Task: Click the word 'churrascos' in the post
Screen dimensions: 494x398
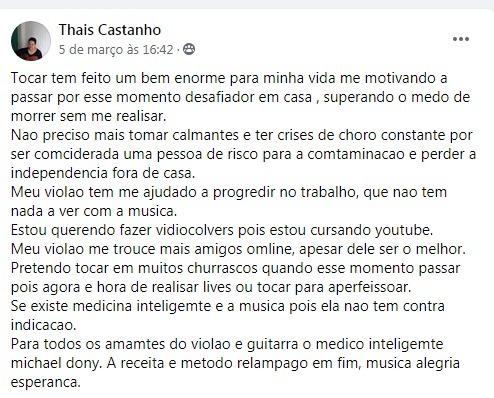Action: (222, 268)
